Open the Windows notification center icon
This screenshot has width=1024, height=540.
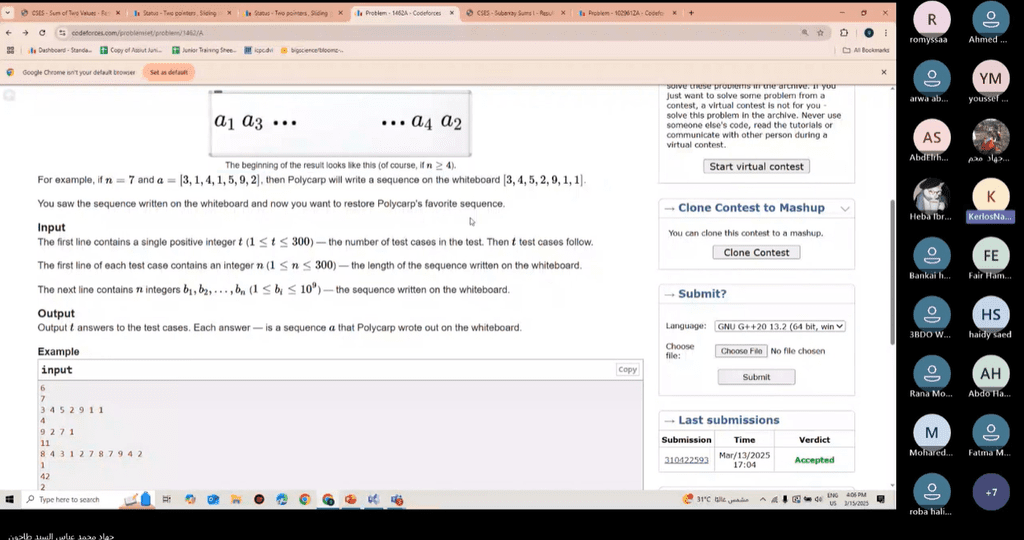point(880,500)
